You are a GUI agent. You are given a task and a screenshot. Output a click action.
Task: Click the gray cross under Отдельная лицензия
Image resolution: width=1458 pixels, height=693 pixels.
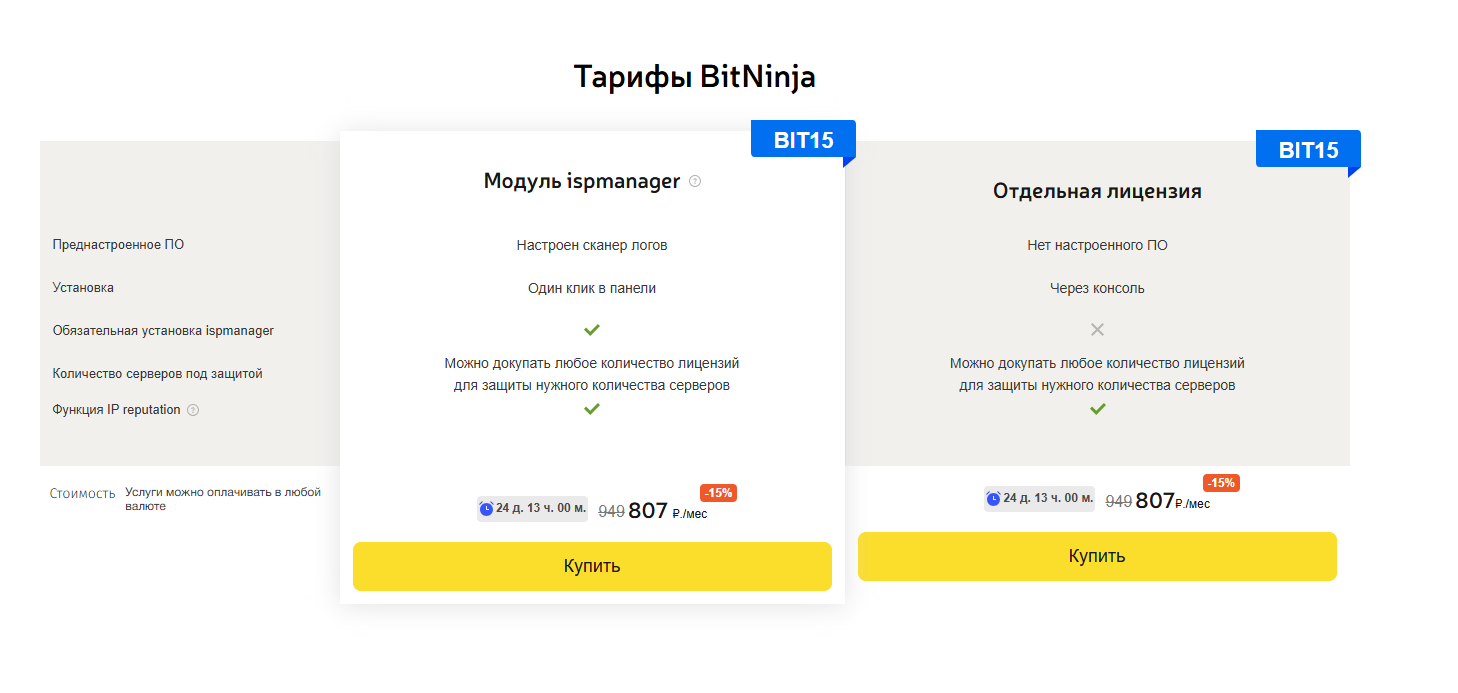click(x=1097, y=329)
